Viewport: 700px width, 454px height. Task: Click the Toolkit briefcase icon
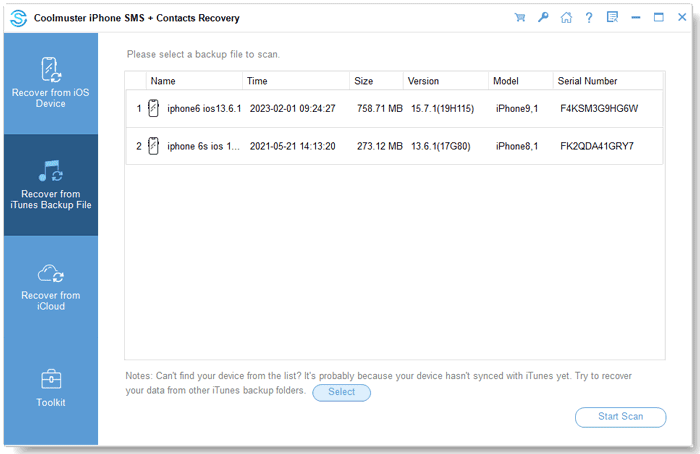point(51,379)
